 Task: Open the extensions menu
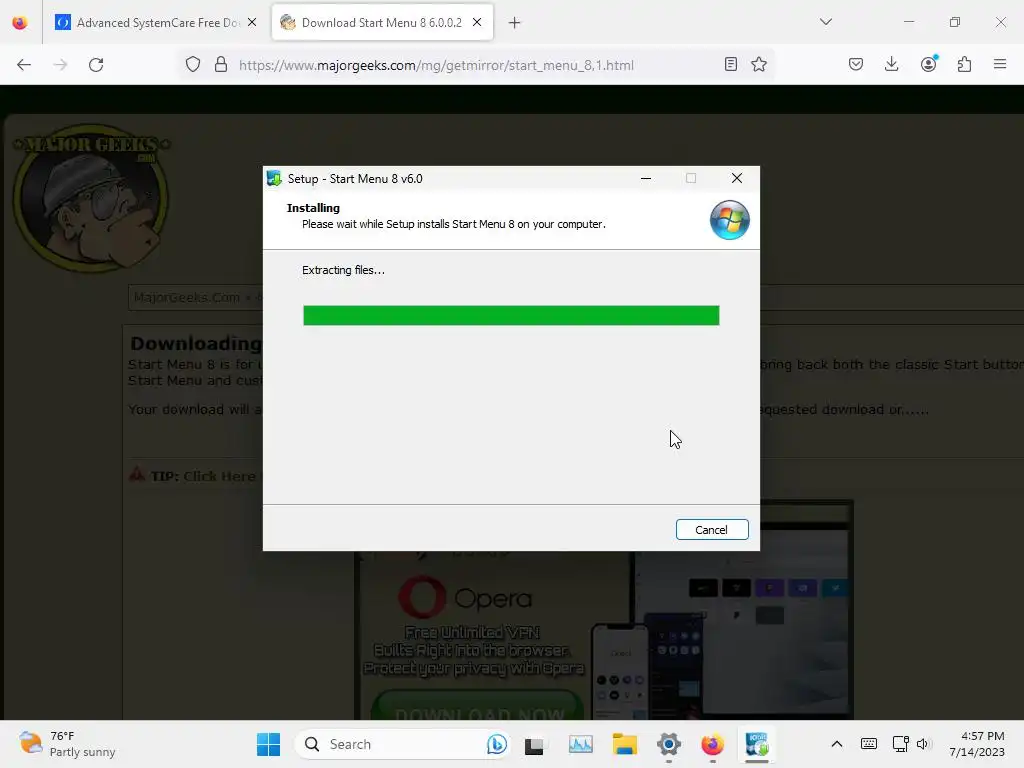965,65
